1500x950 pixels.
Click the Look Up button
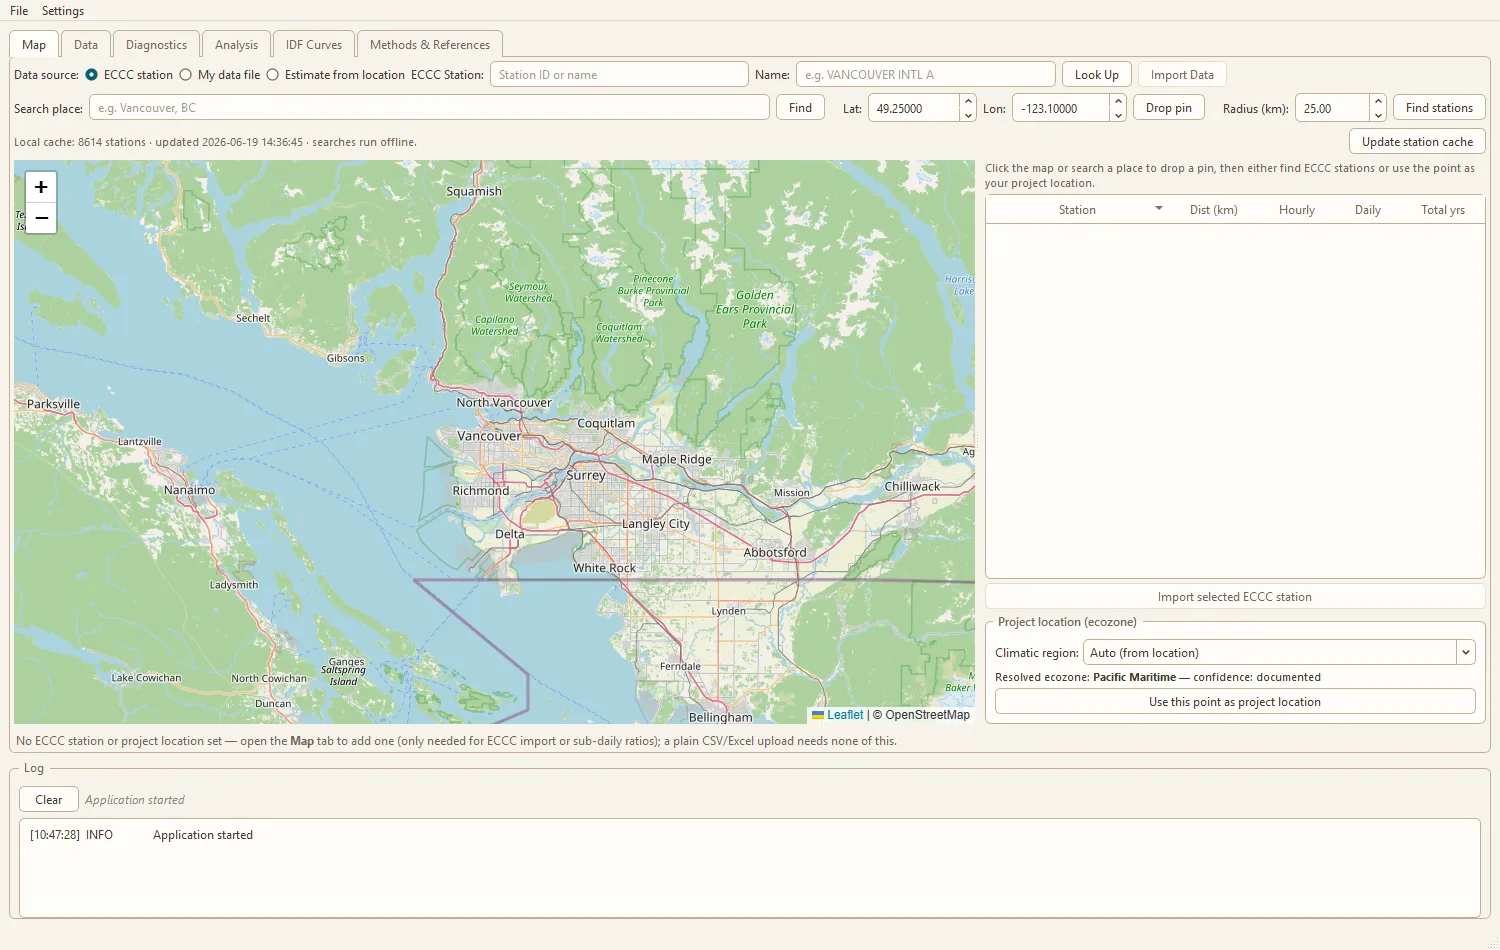click(x=1097, y=75)
